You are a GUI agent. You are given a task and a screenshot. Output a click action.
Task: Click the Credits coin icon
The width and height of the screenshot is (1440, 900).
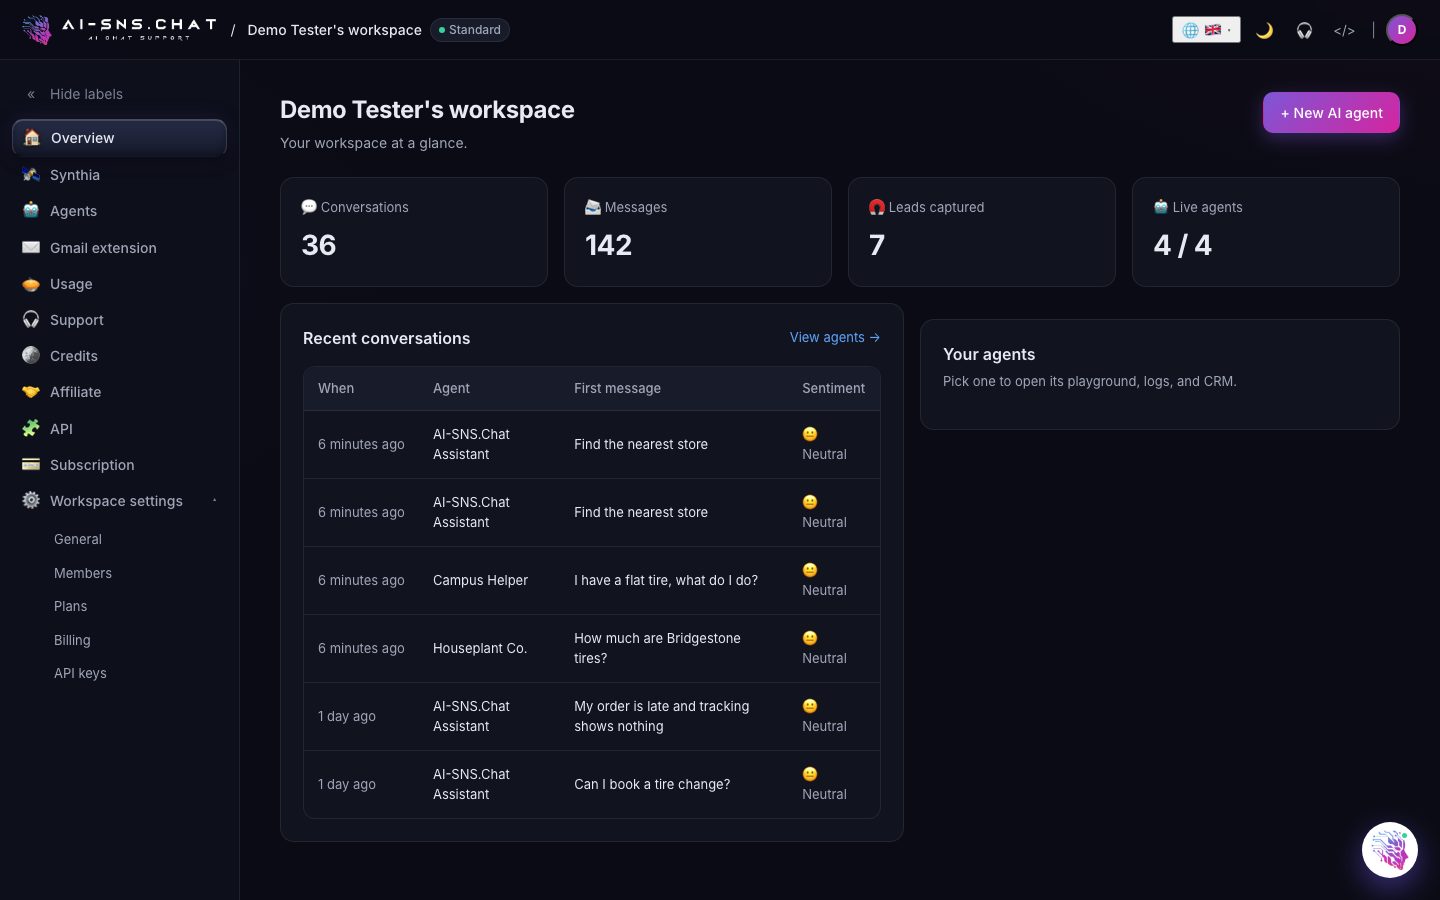pyautogui.click(x=31, y=356)
